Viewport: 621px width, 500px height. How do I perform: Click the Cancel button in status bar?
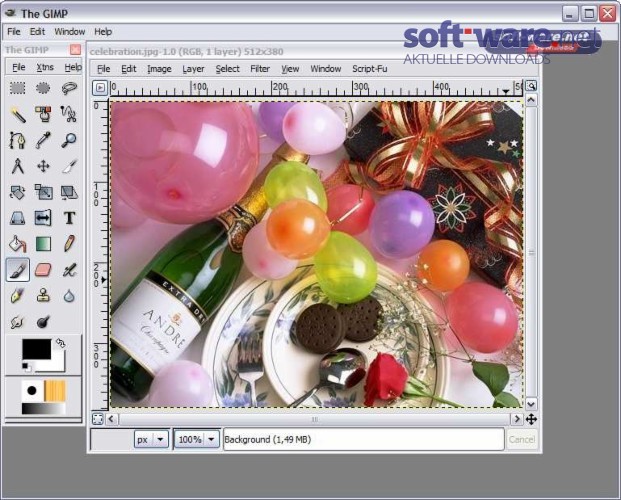click(x=522, y=439)
